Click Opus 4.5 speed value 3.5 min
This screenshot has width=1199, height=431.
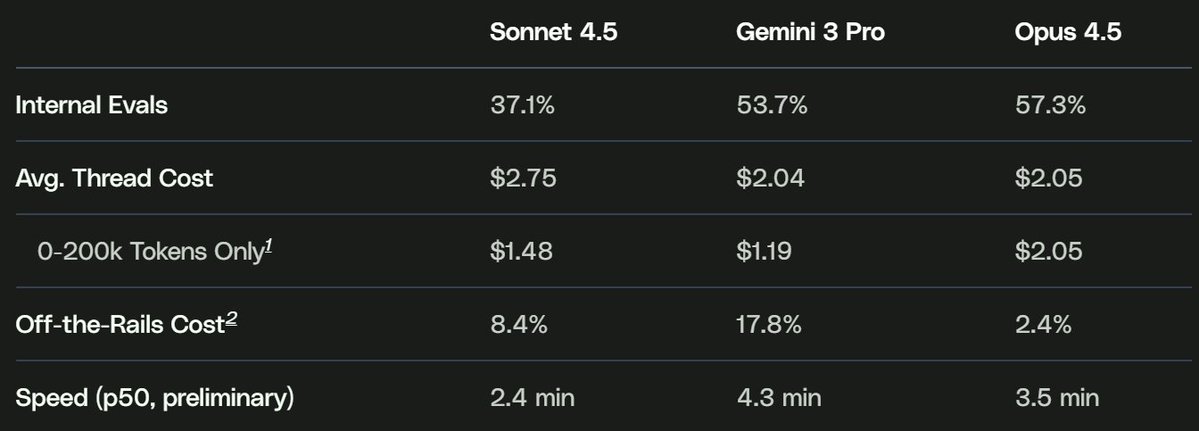click(x=1056, y=397)
